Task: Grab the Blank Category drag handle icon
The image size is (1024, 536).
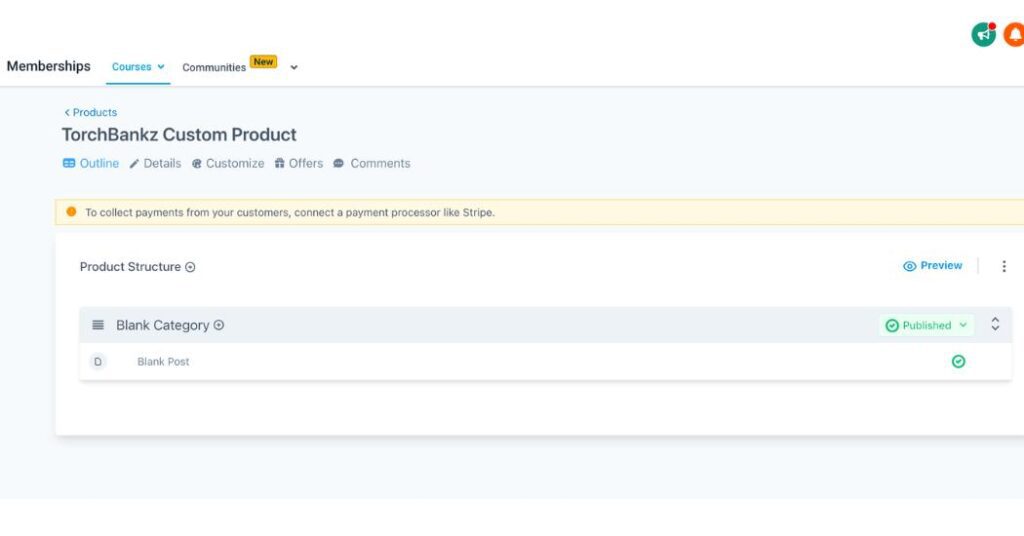Action: coord(98,325)
